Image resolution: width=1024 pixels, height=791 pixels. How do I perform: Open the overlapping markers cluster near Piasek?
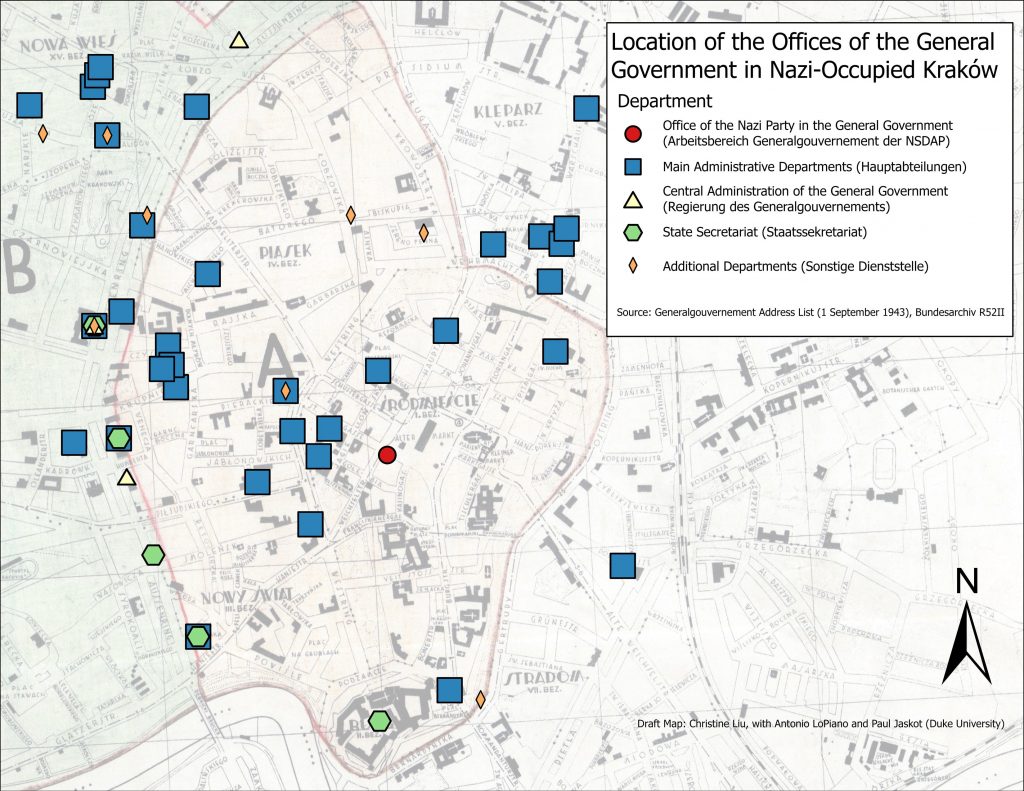(167, 367)
